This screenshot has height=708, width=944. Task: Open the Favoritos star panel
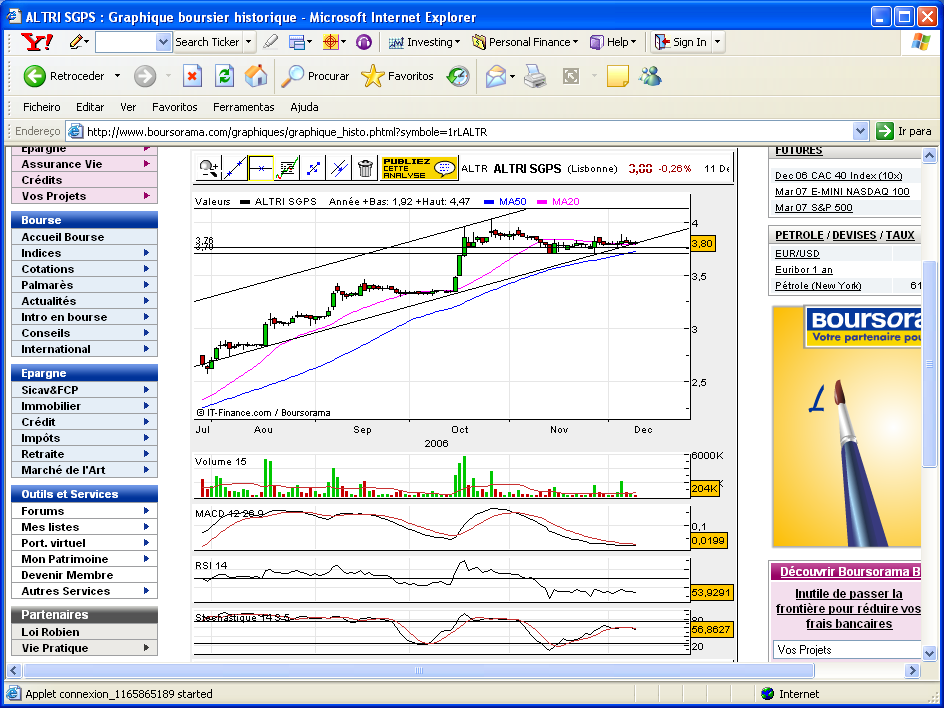pos(397,76)
